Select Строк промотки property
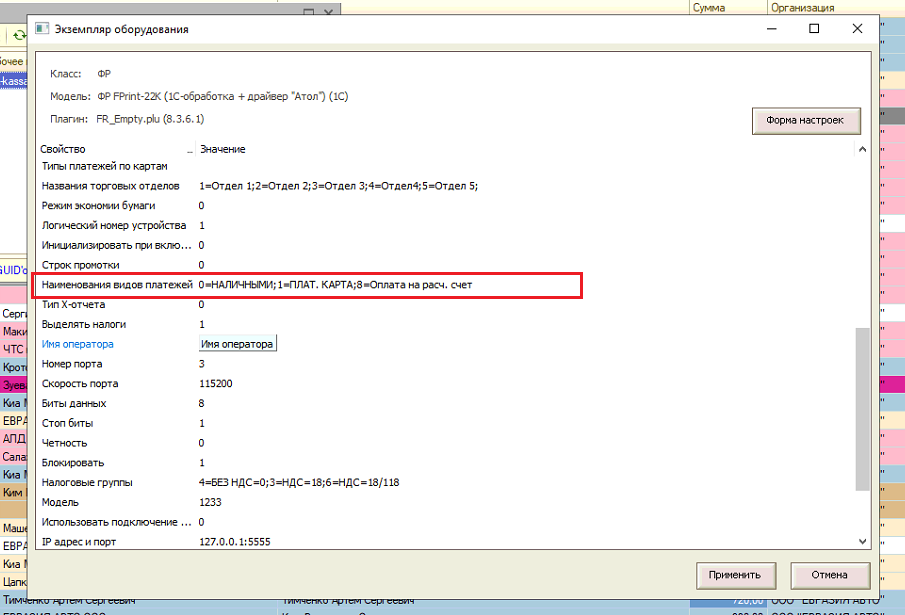The image size is (905, 615). click(x=80, y=265)
